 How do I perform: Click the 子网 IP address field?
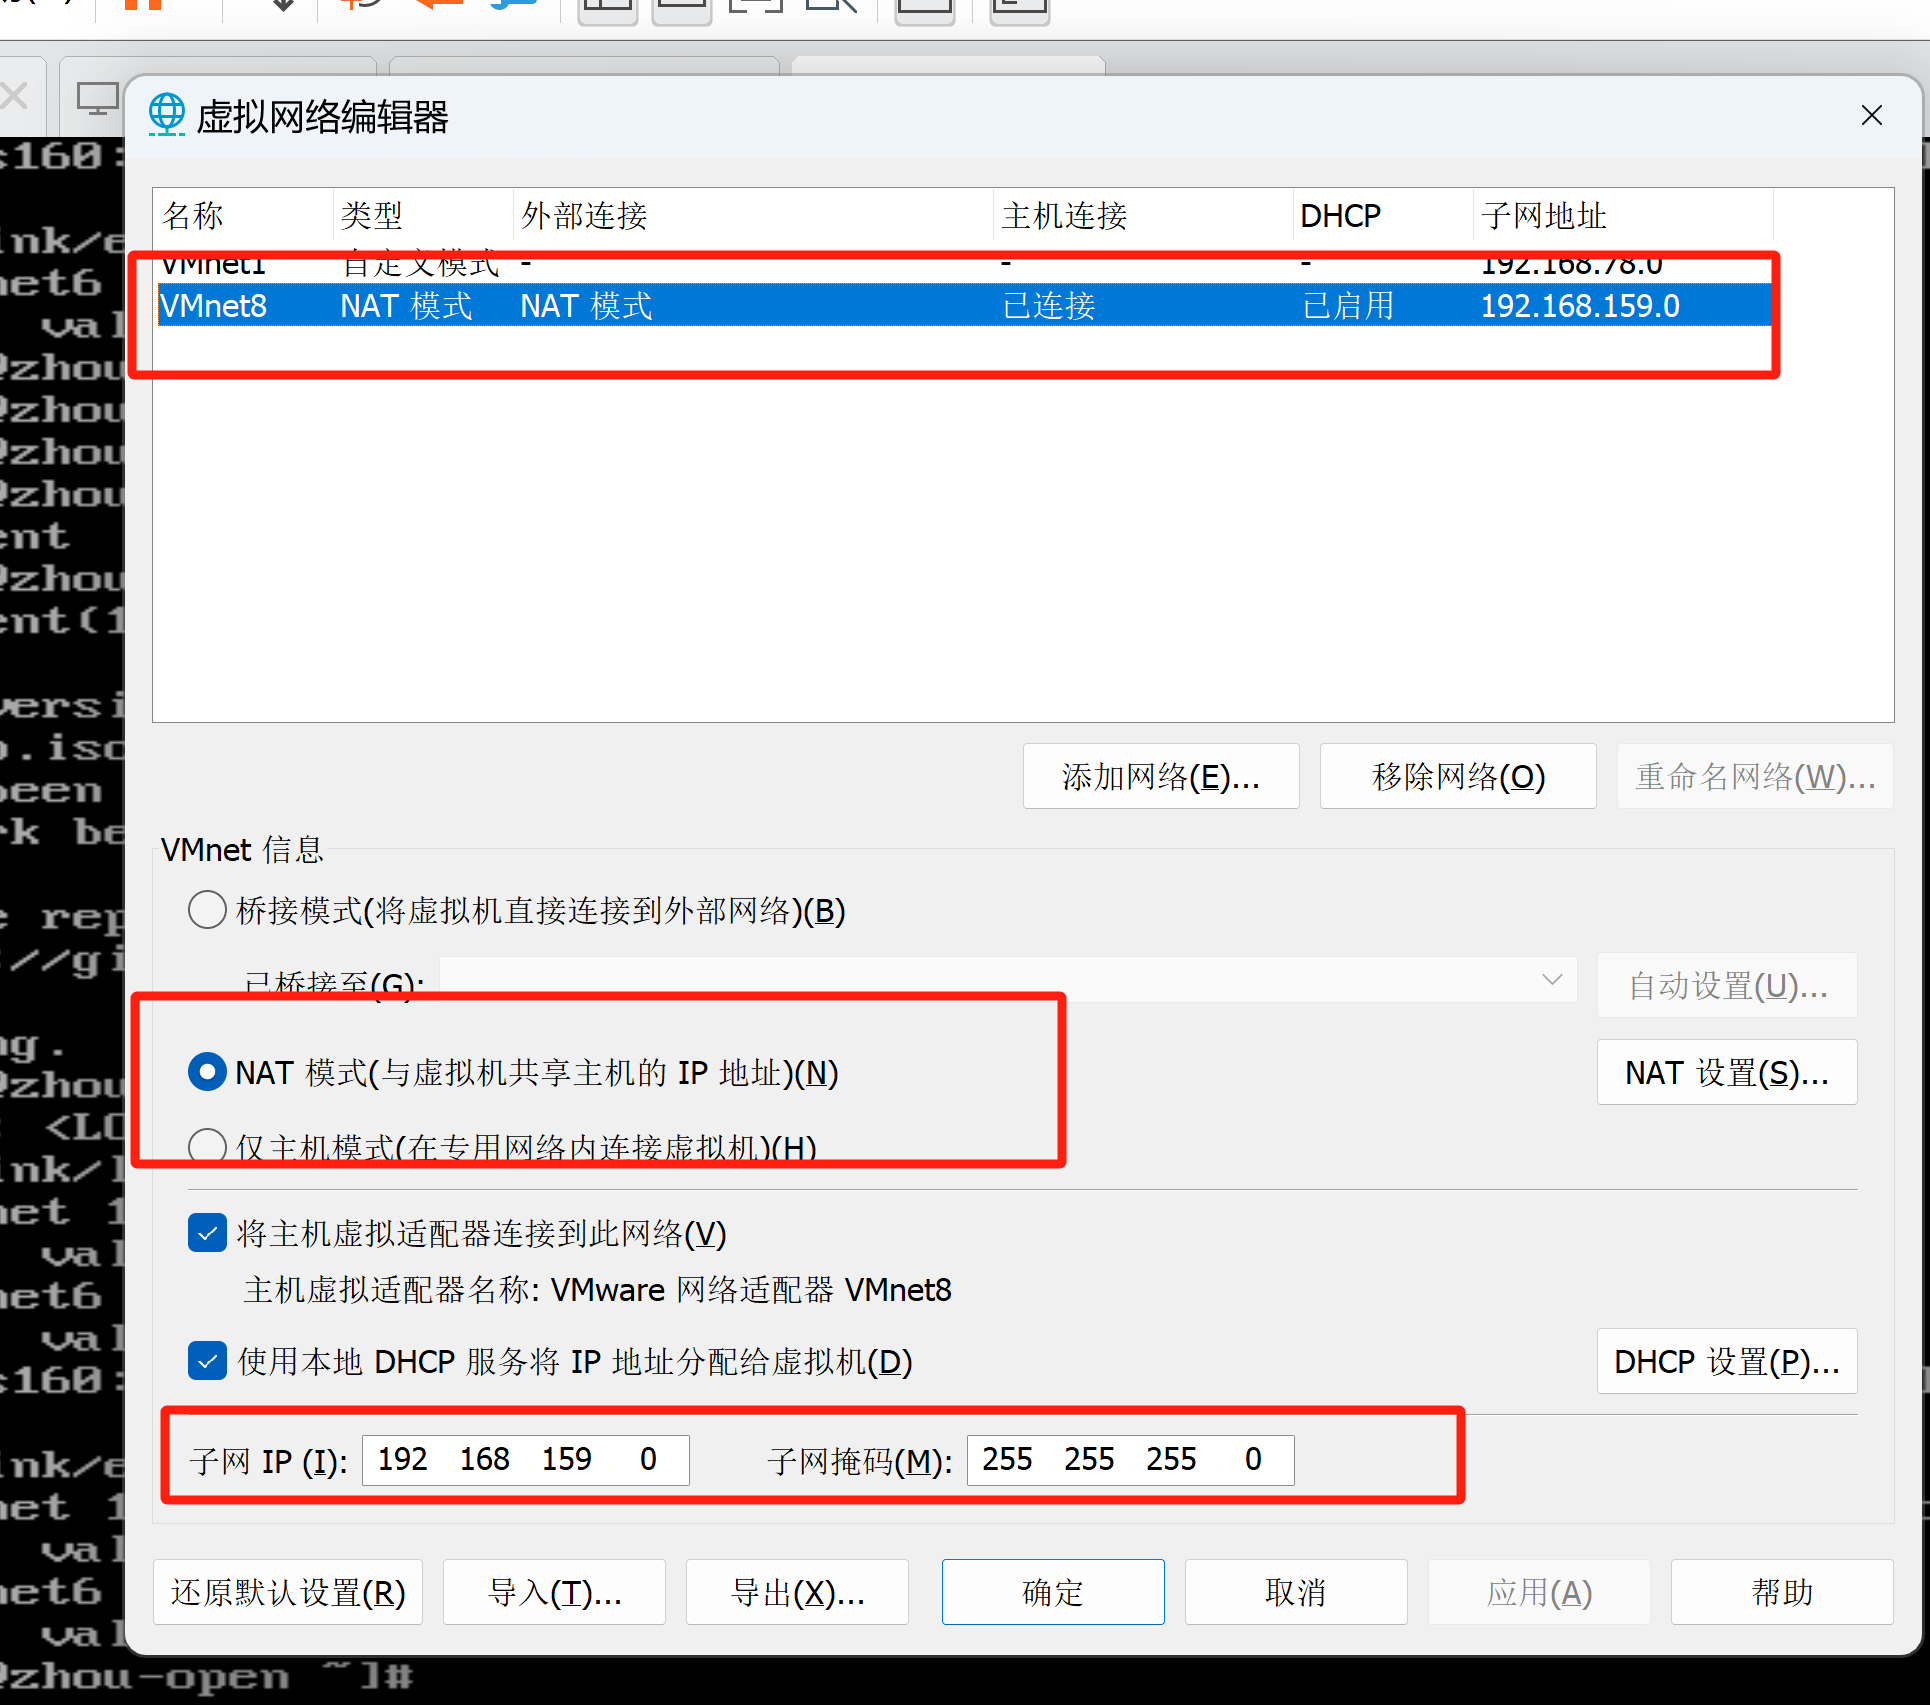(x=525, y=1460)
